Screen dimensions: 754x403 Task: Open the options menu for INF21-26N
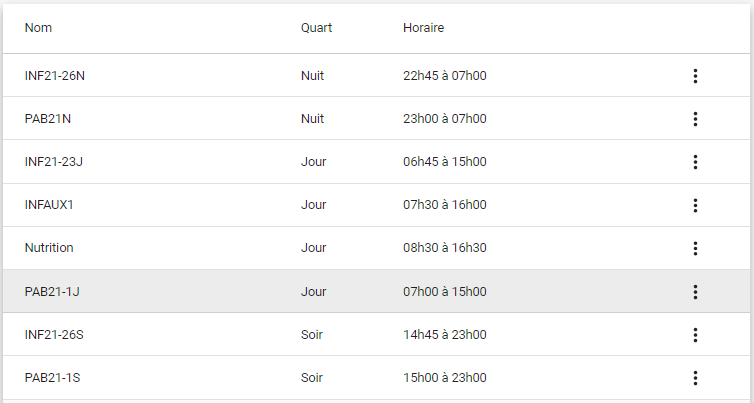click(695, 76)
